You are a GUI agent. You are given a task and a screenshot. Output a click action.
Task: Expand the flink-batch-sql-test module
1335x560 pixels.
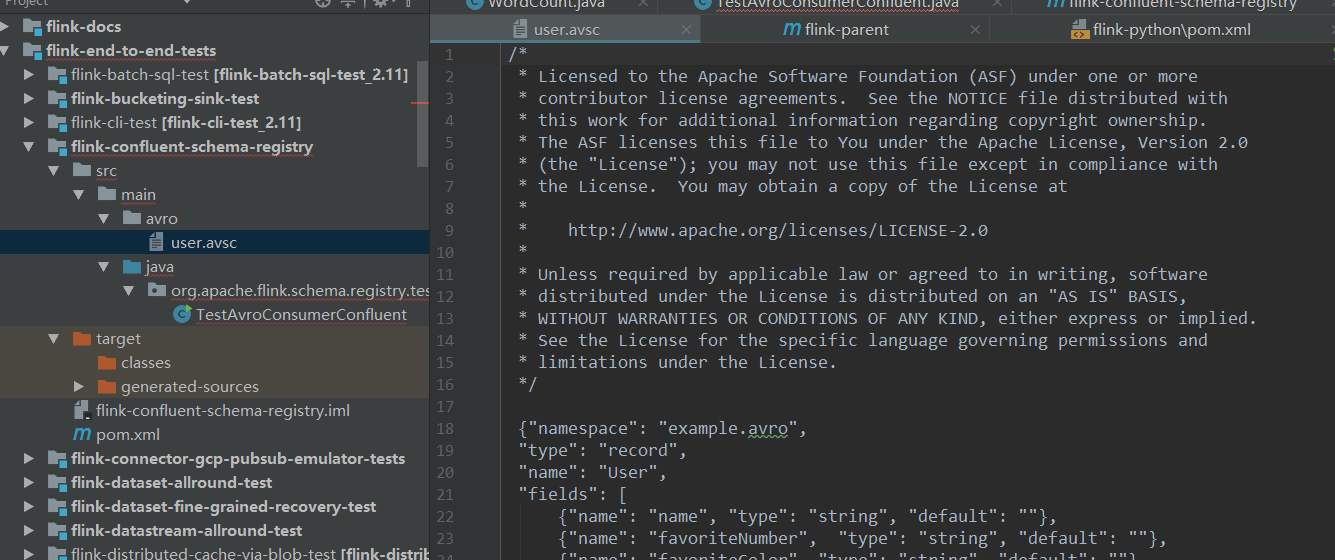pos(29,74)
